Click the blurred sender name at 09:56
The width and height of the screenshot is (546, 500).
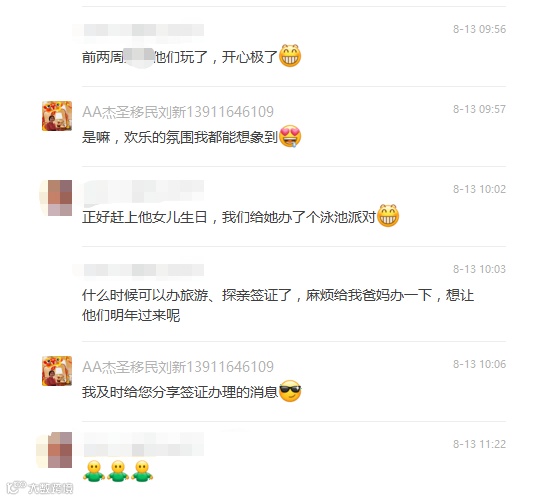click(139, 30)
